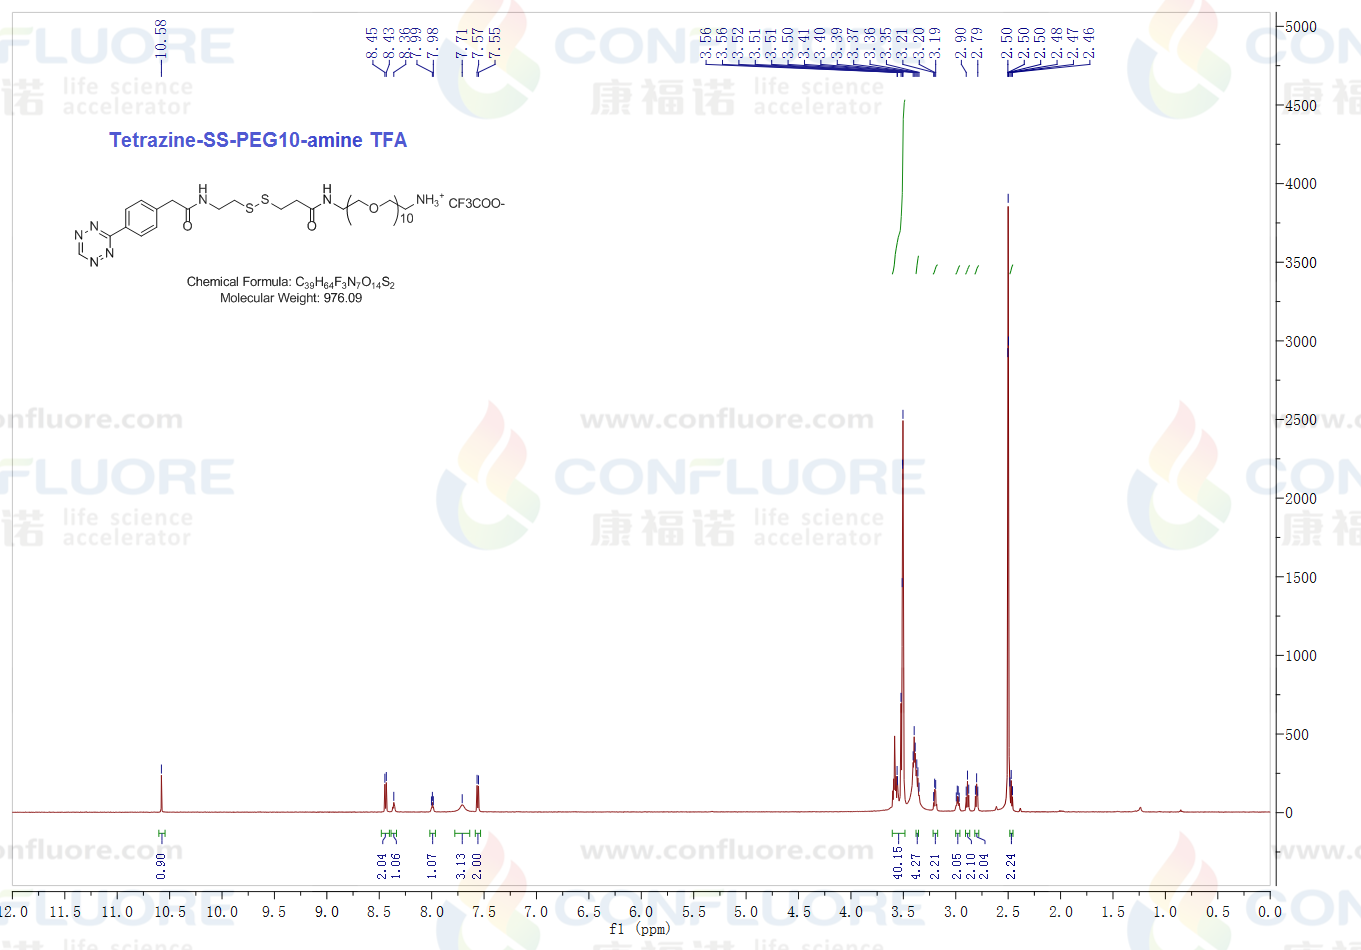The width and height of the screenshot is (1361, 950).
Task: Click the 10.58 peak label at top
Action: [x=161, y=40]
